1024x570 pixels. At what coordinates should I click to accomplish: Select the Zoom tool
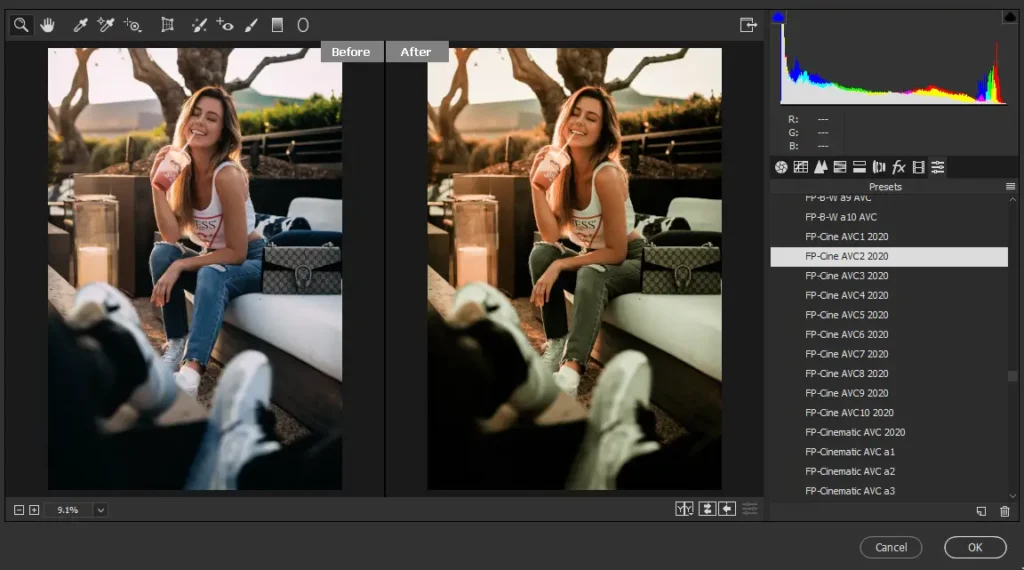pos(21,25)
